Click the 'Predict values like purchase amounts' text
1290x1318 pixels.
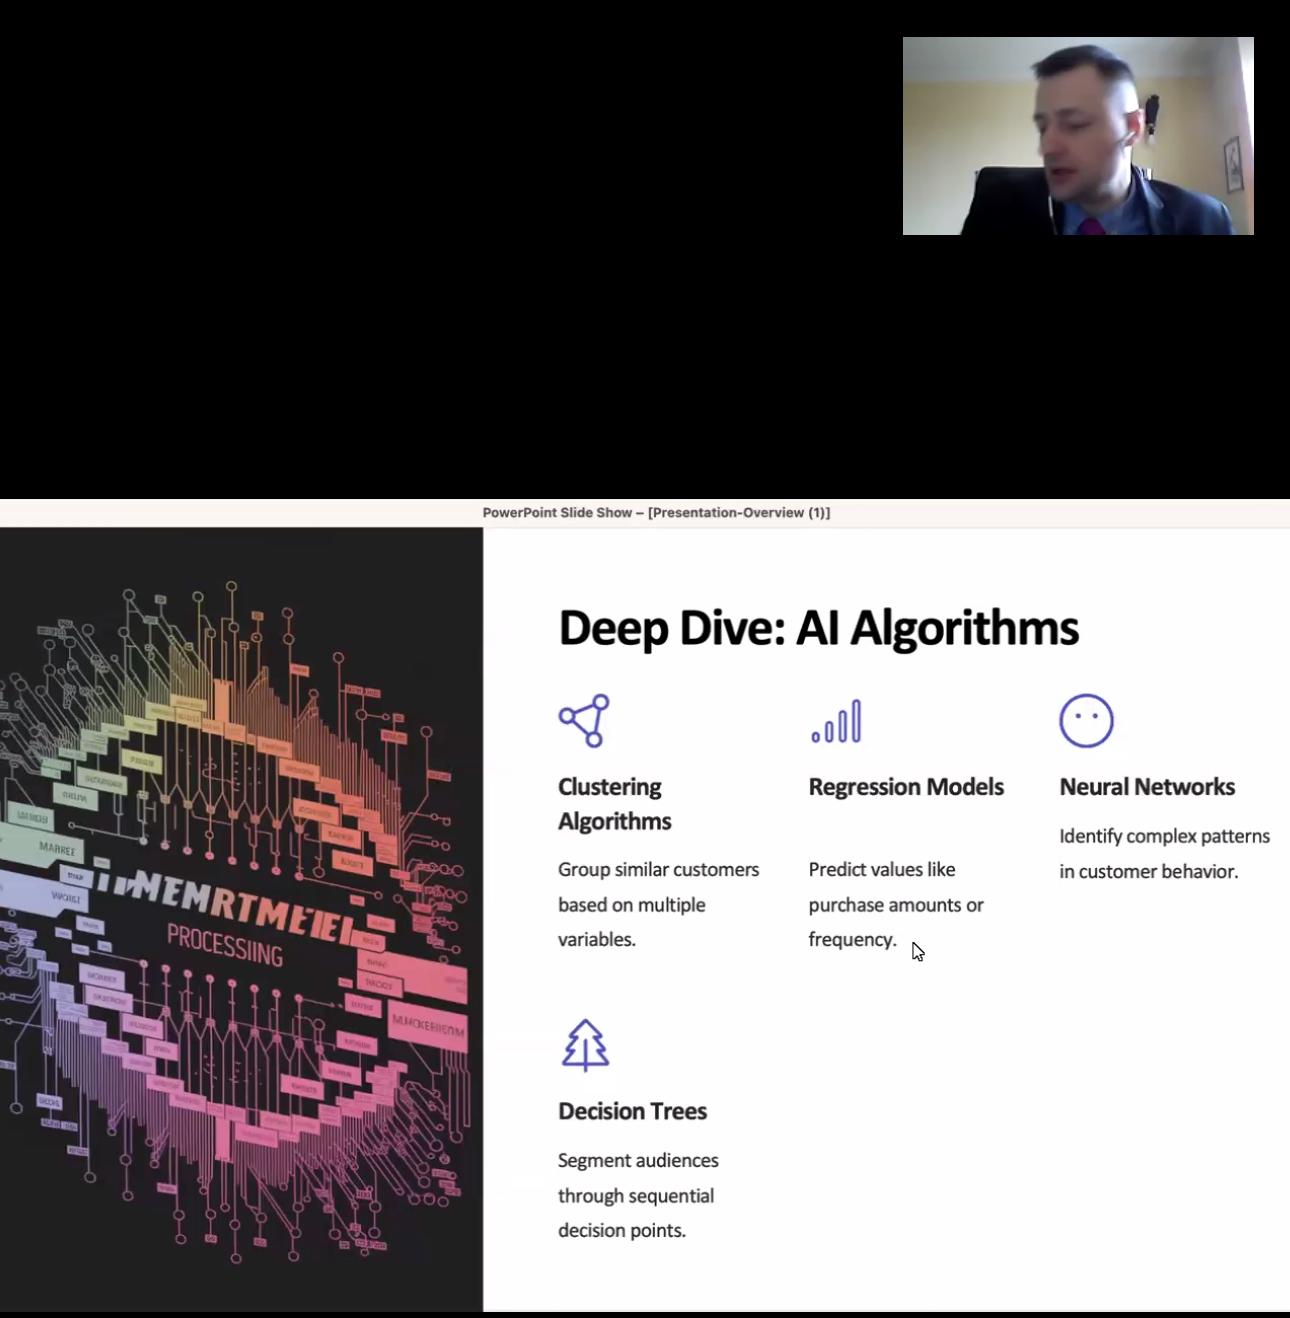(x=895, y=904)
